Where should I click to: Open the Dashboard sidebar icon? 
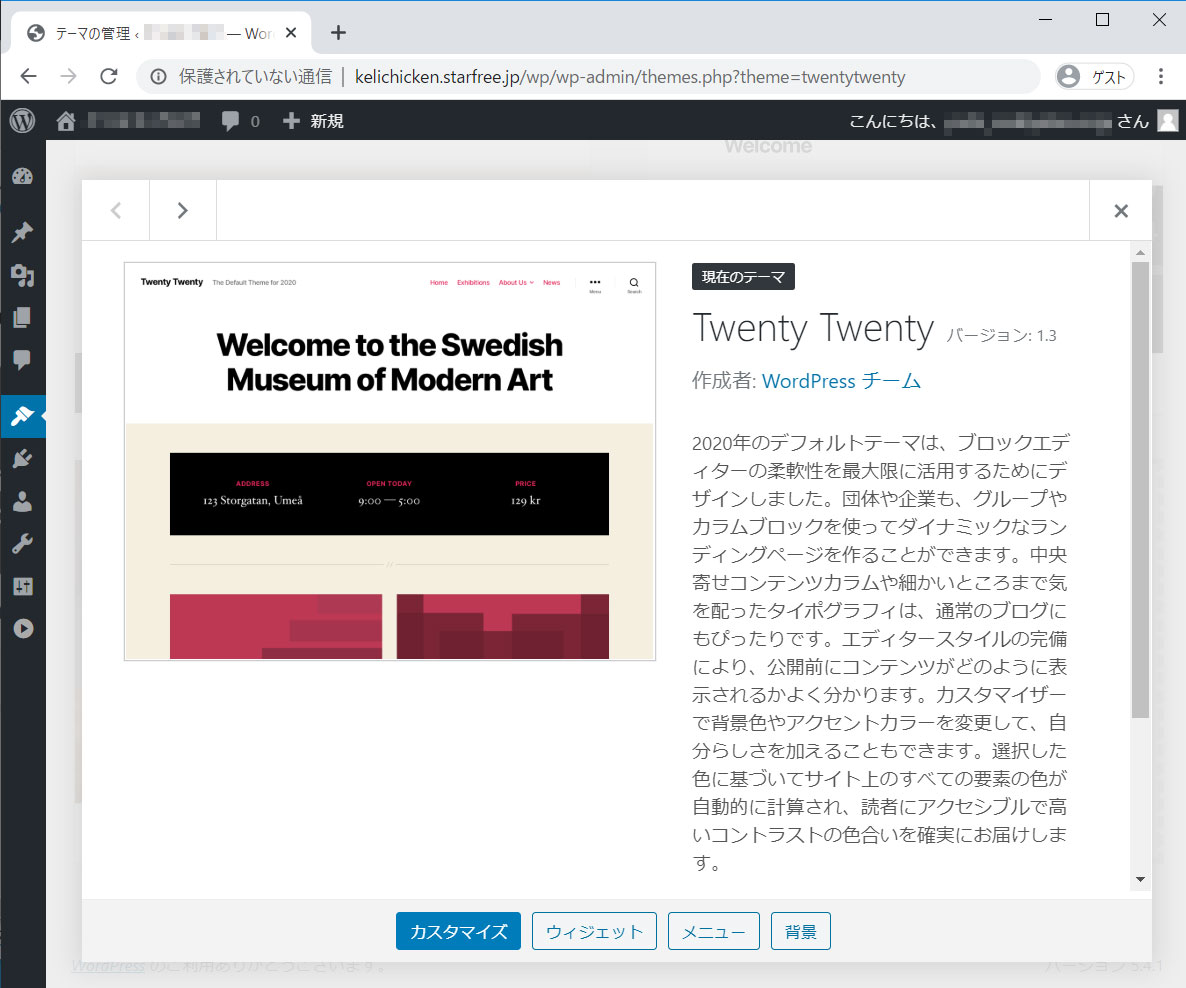coord(23,176)
